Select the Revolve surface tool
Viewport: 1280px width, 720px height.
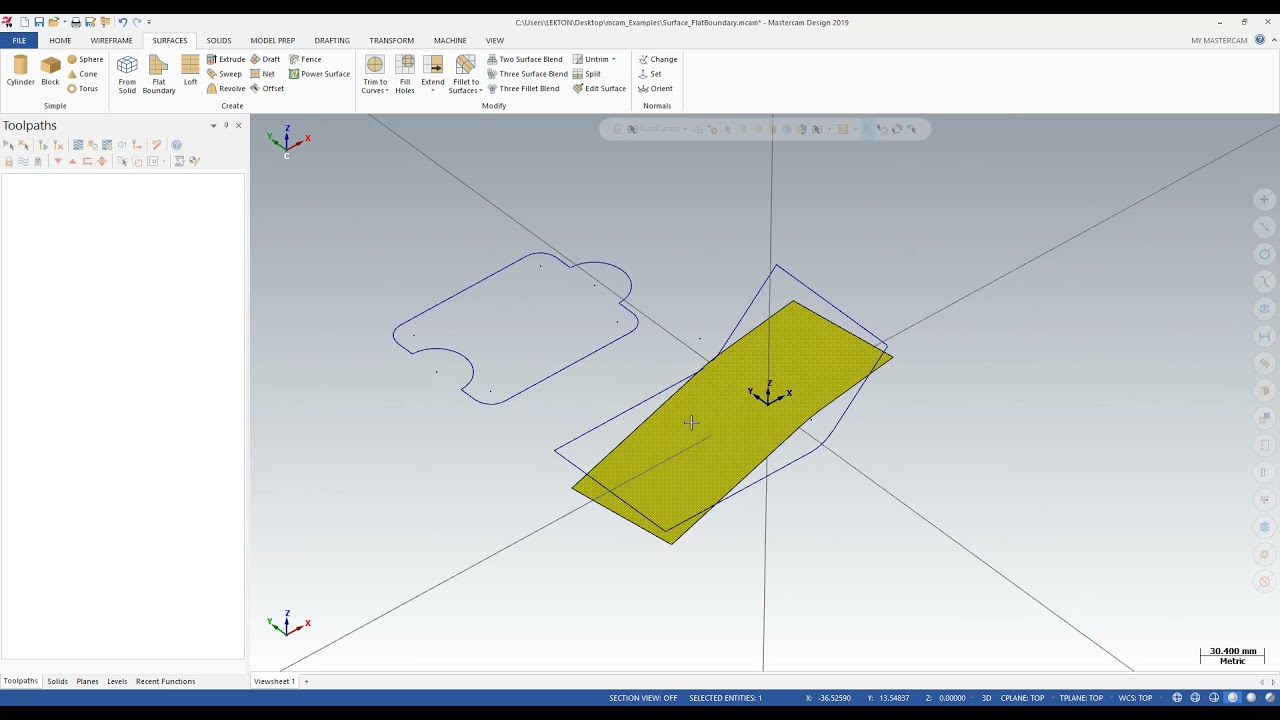point(226,88)
